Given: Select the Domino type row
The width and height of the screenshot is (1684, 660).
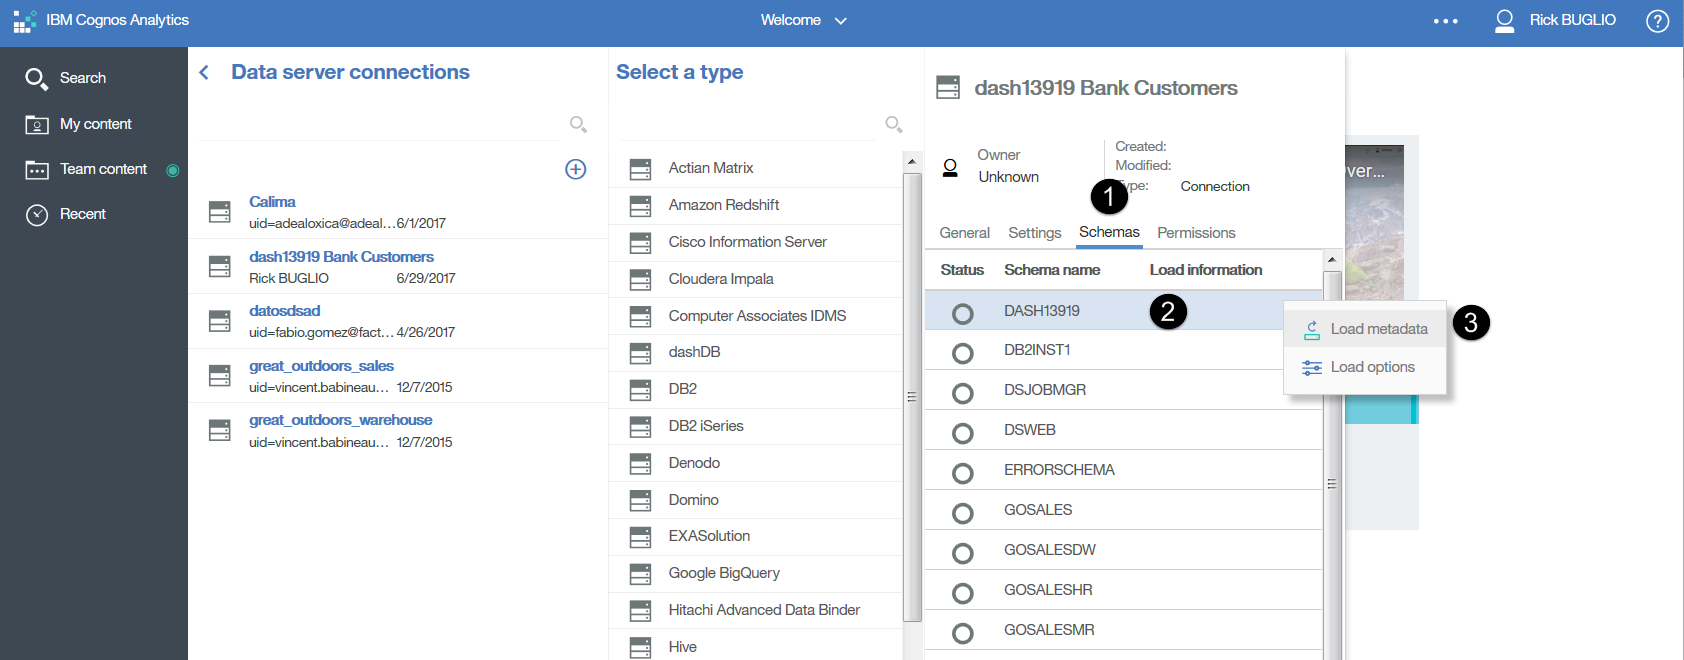Looking at the screenshot, I should tap(756, 500).
